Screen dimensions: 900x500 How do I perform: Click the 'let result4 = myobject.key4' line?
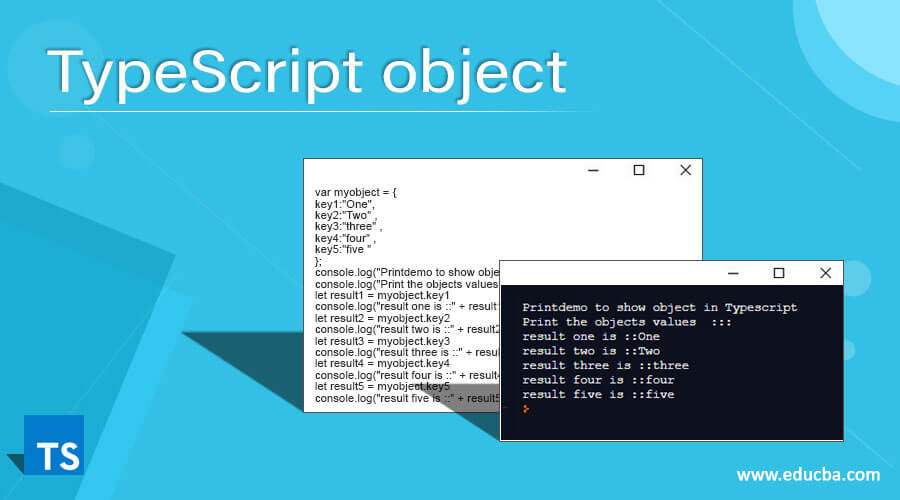[x=382, y=363]
